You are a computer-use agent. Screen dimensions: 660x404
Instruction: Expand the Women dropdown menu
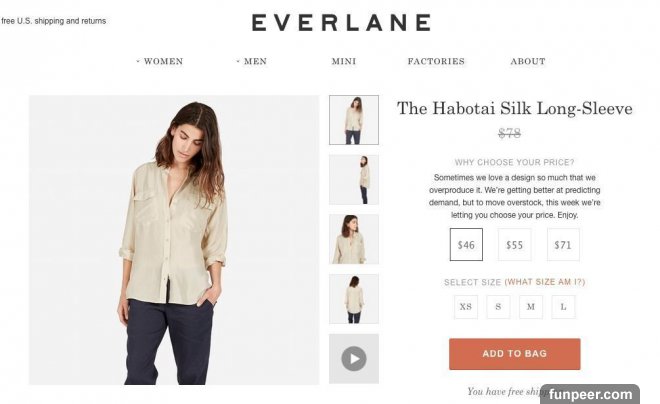(160, 61)
